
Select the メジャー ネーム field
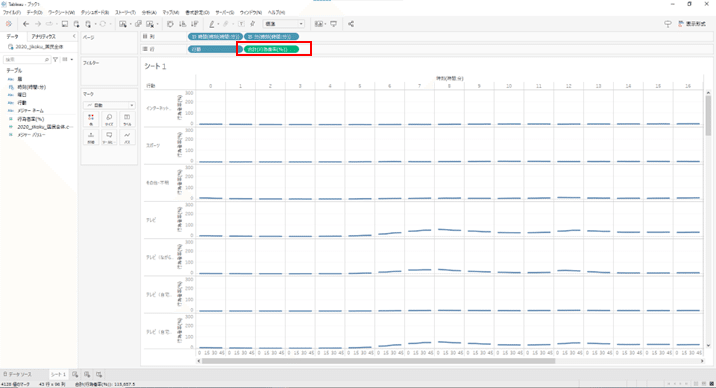tap(30, 110)
